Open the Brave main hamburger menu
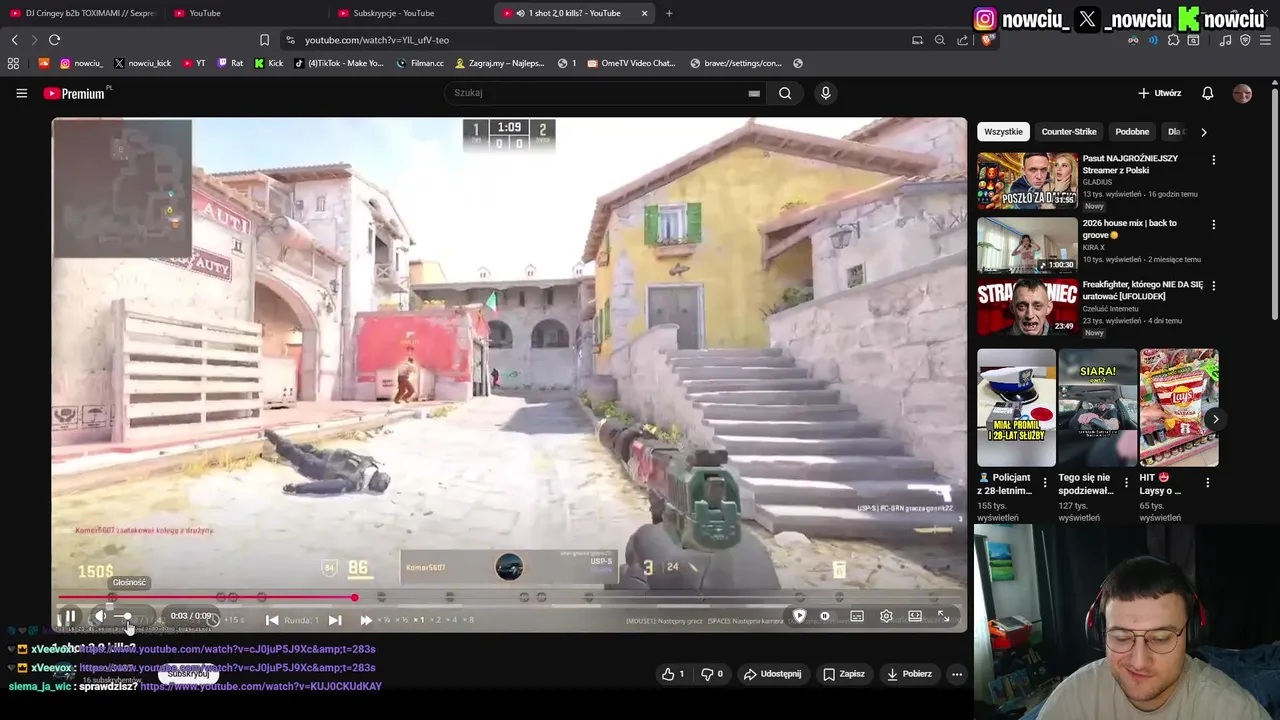The image size is (1280, 720). 1265,40
